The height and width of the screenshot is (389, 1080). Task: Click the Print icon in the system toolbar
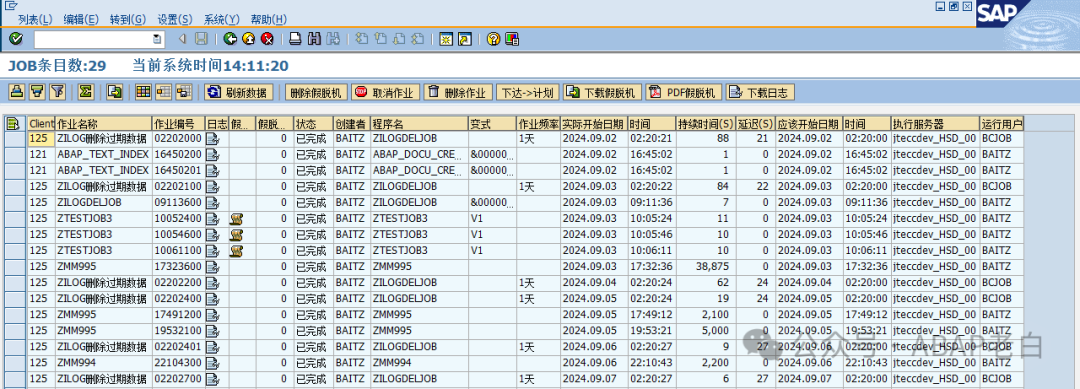point(295,39)
